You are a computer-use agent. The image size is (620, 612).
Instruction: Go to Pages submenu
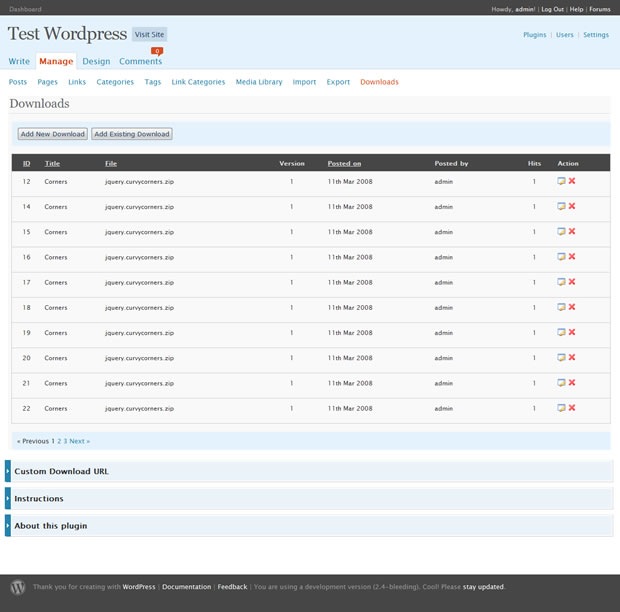pyautogui.click(x=47, y=82)
